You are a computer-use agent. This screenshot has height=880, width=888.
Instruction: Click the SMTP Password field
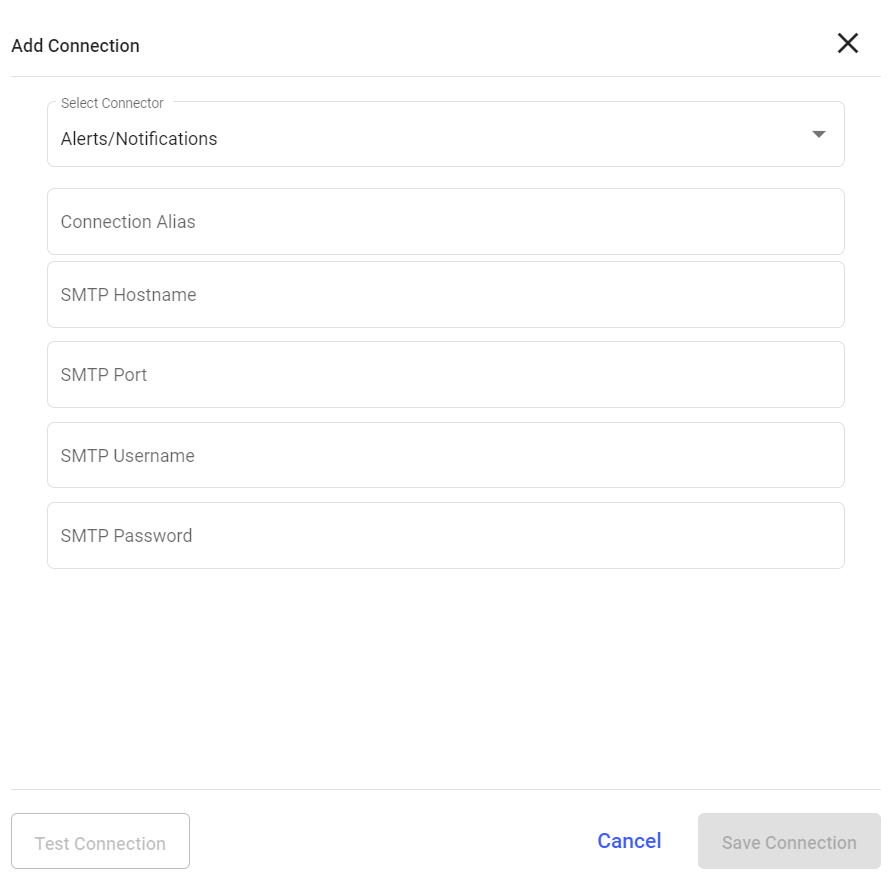445,536
